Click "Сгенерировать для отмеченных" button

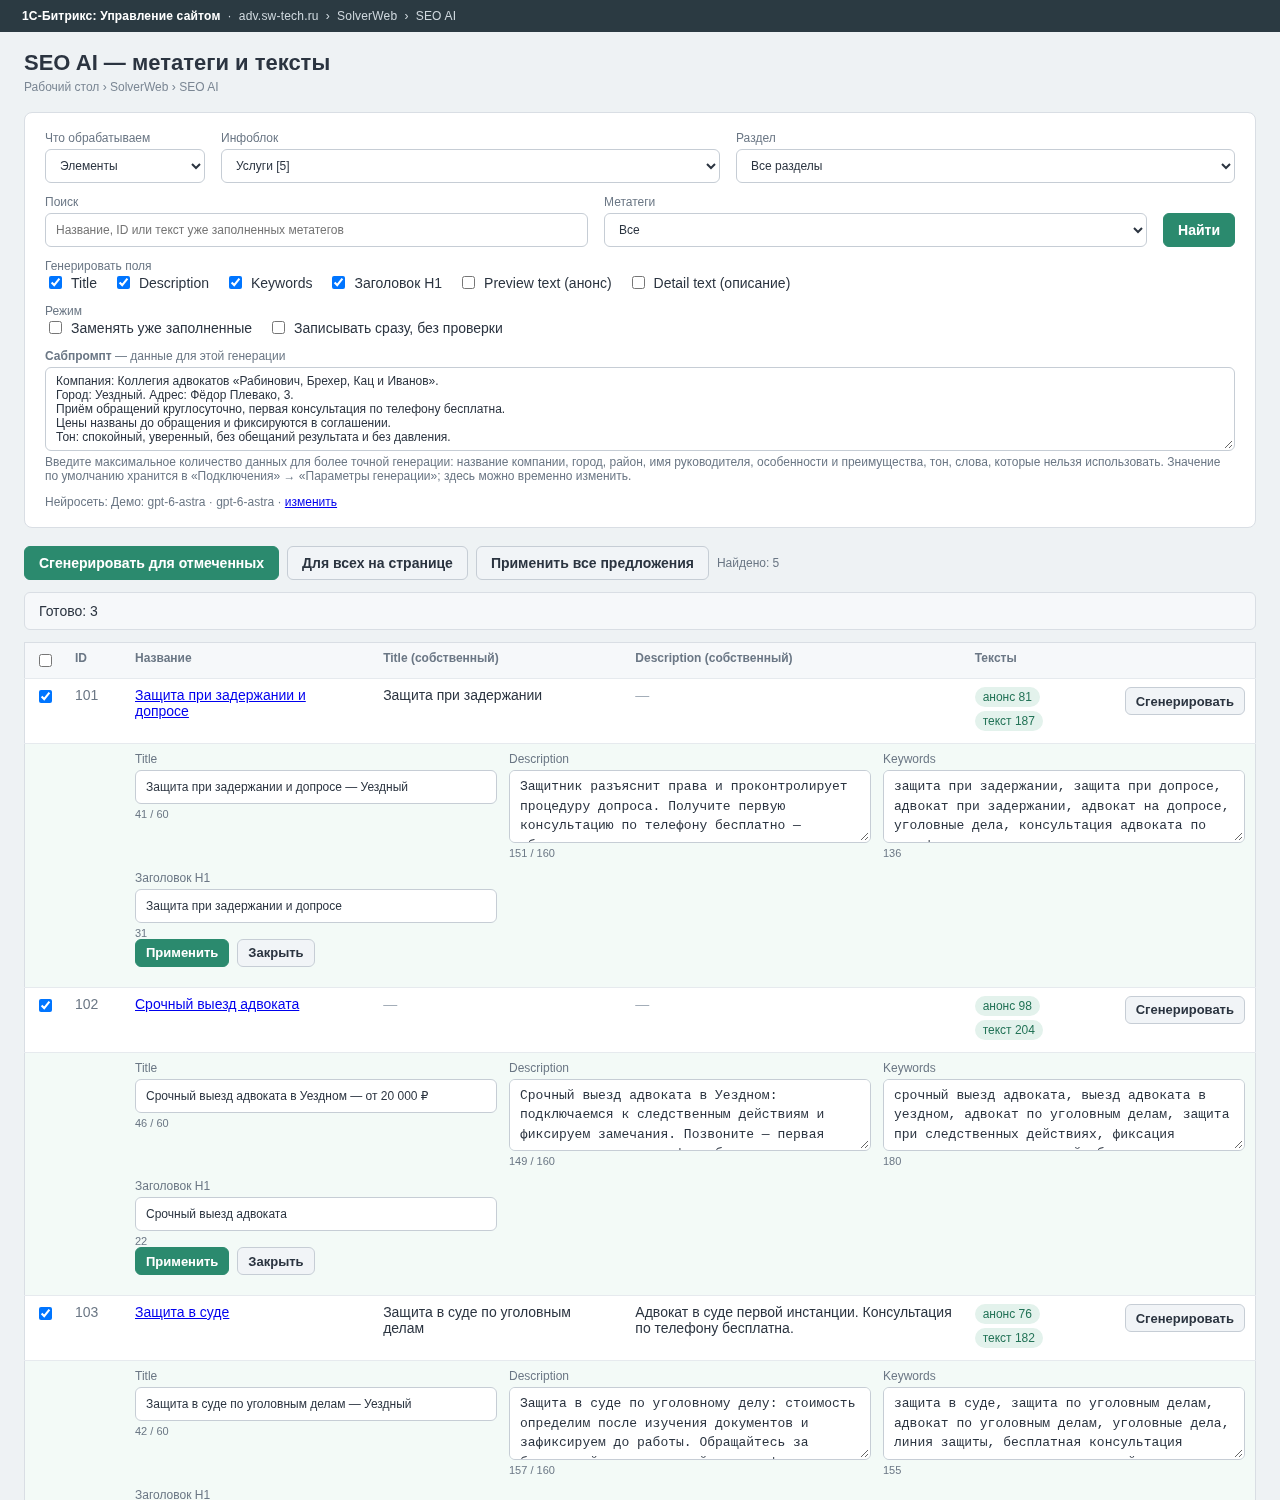point(151,563)
